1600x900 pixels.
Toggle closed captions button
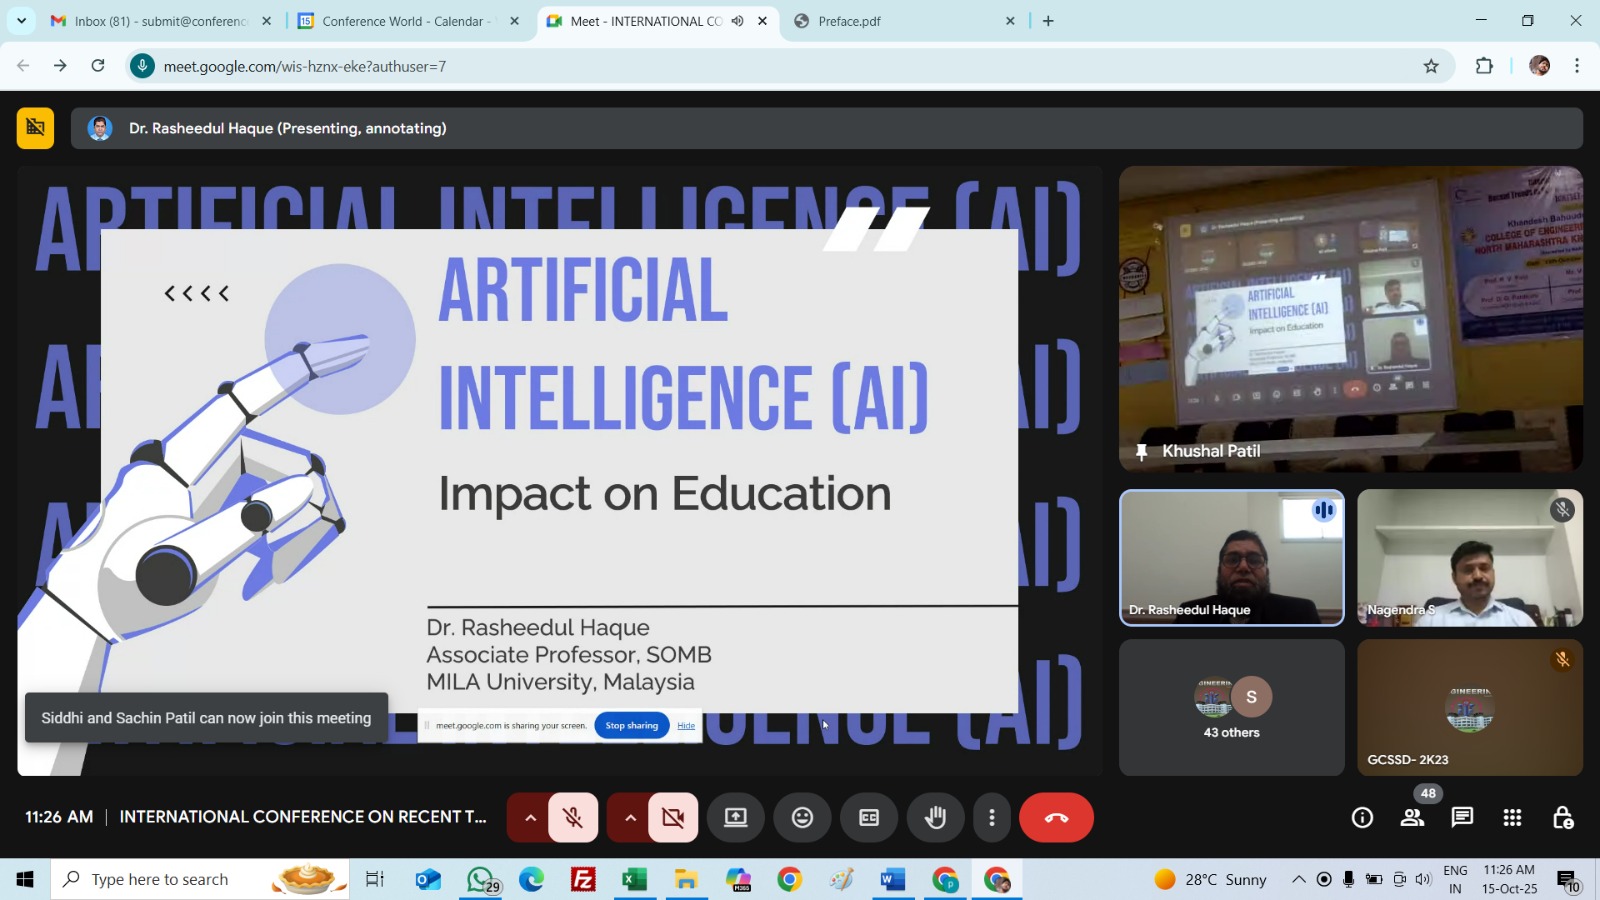[869, 818]
